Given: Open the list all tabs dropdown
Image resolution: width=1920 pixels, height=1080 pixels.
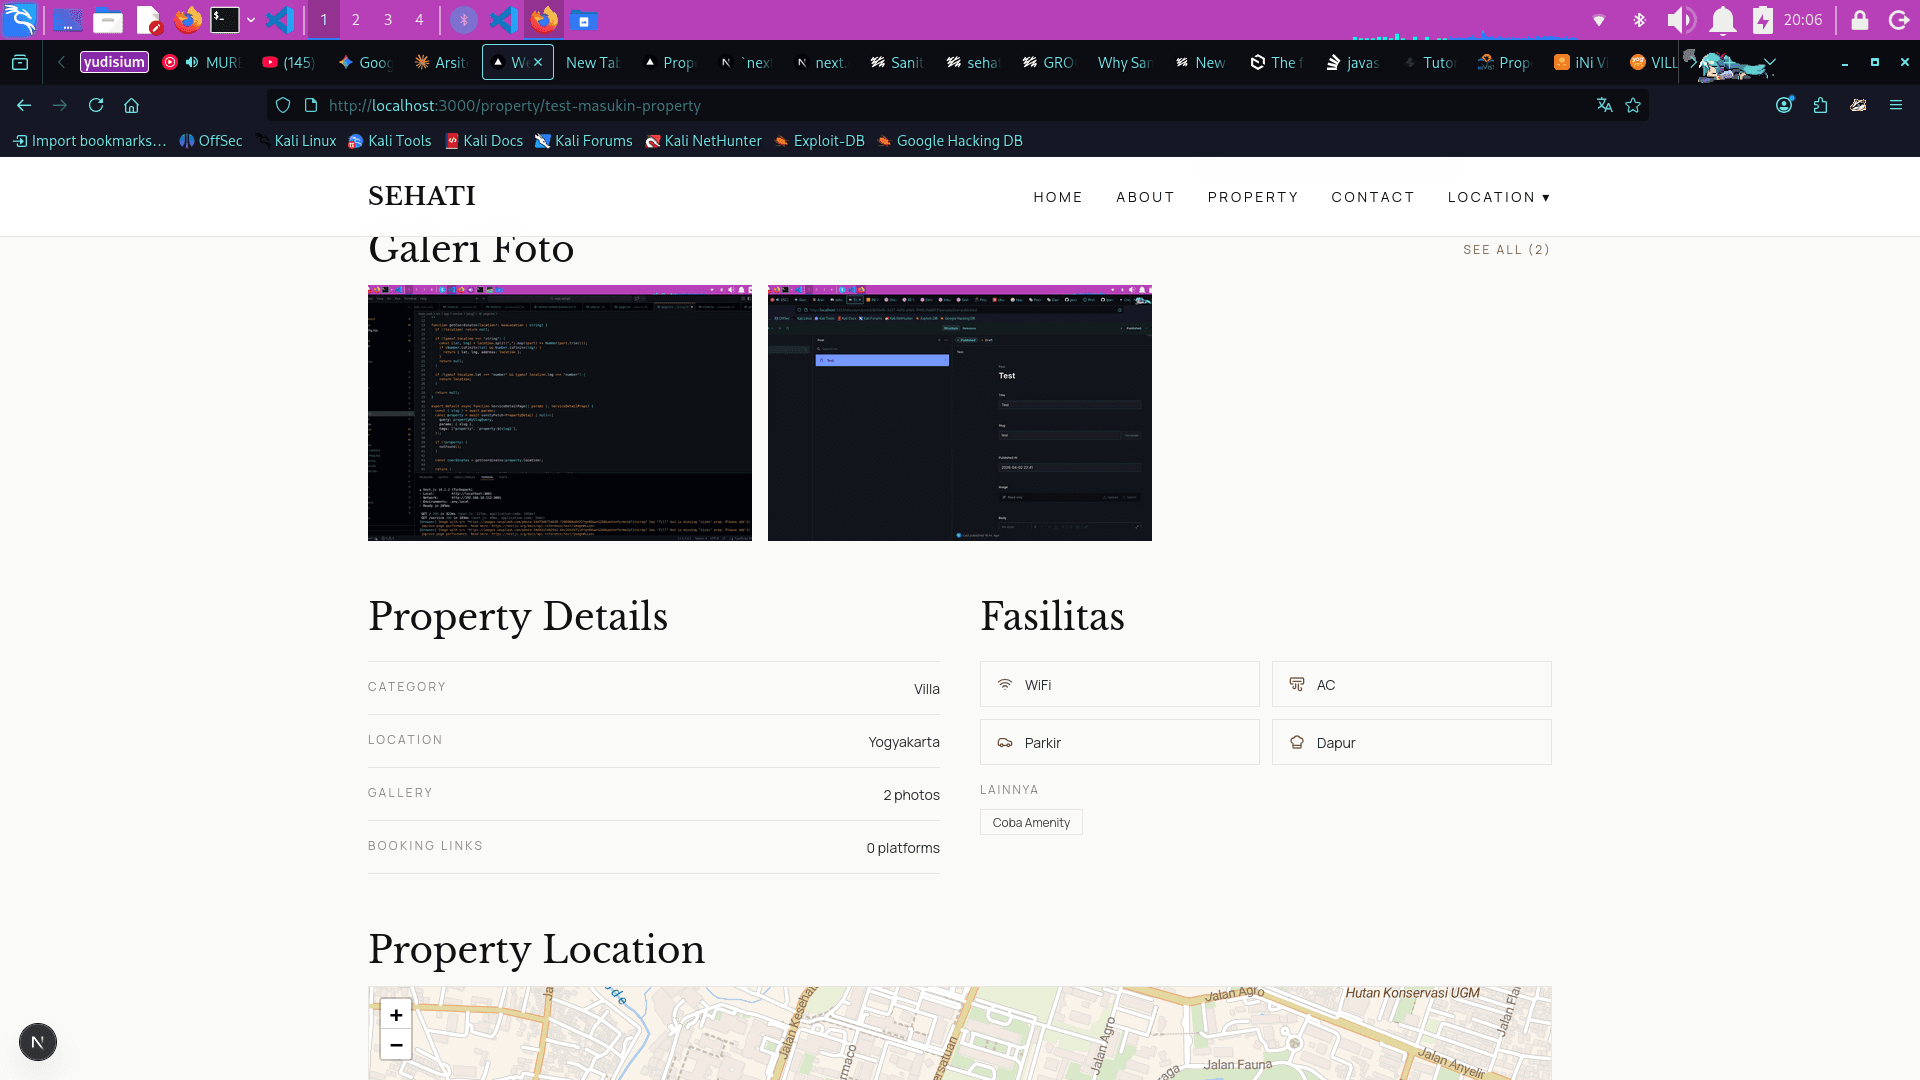Looking at the screenshot, I should [1770, 62].
